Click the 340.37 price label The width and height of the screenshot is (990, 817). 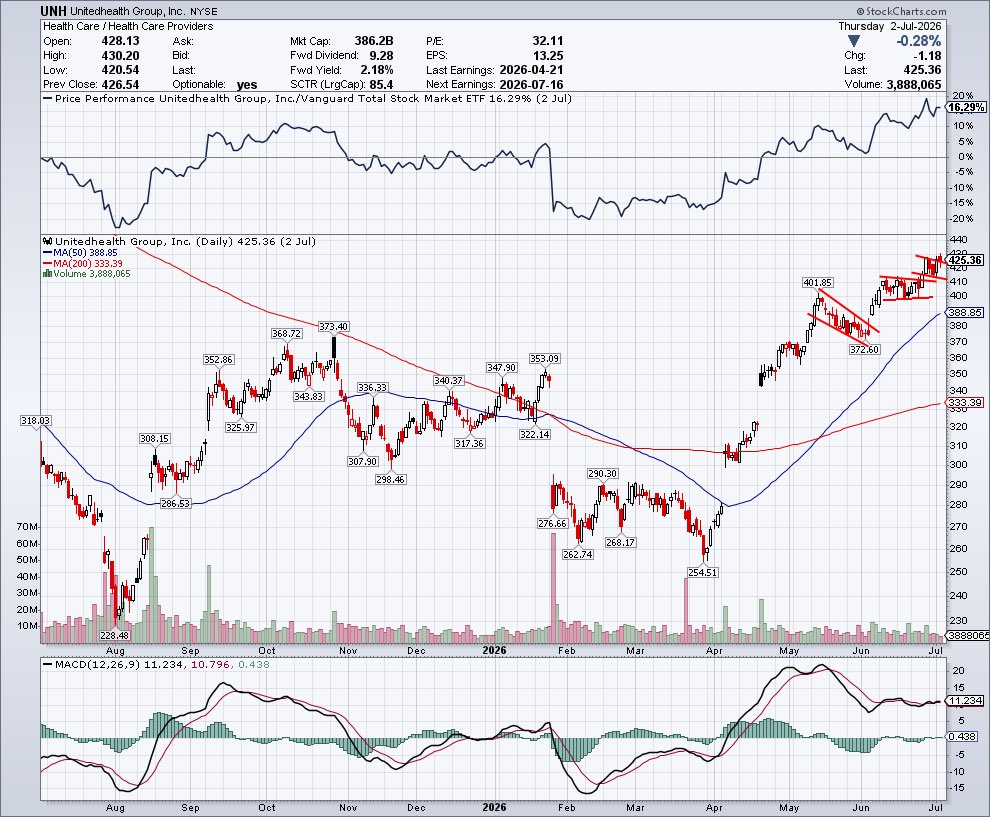pos(448,380)
